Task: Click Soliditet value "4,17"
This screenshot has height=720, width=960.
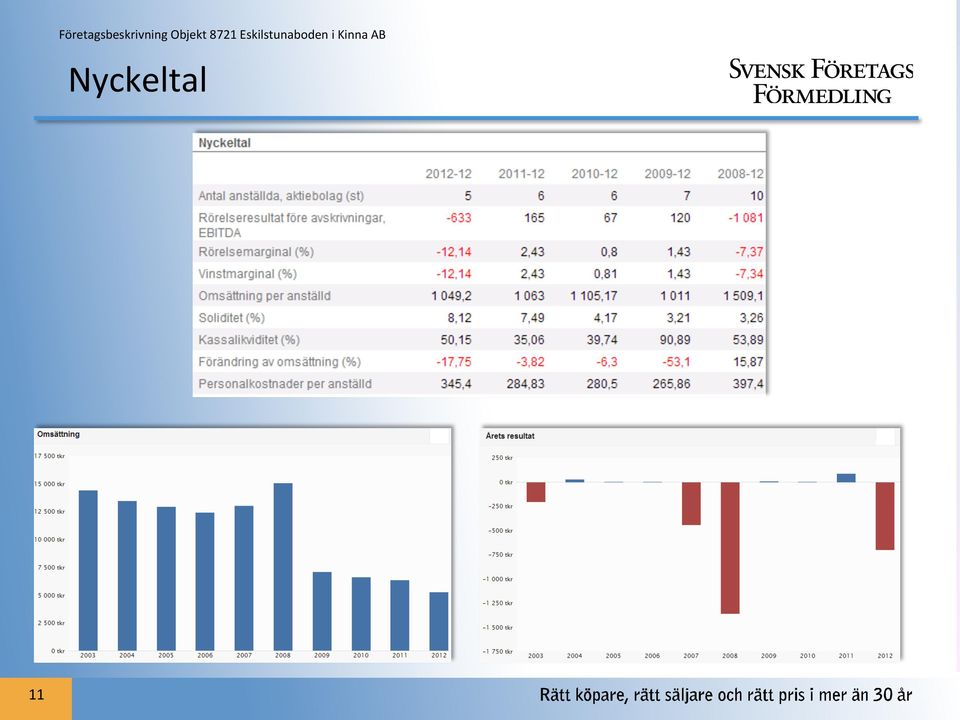Action: [606, 318]
